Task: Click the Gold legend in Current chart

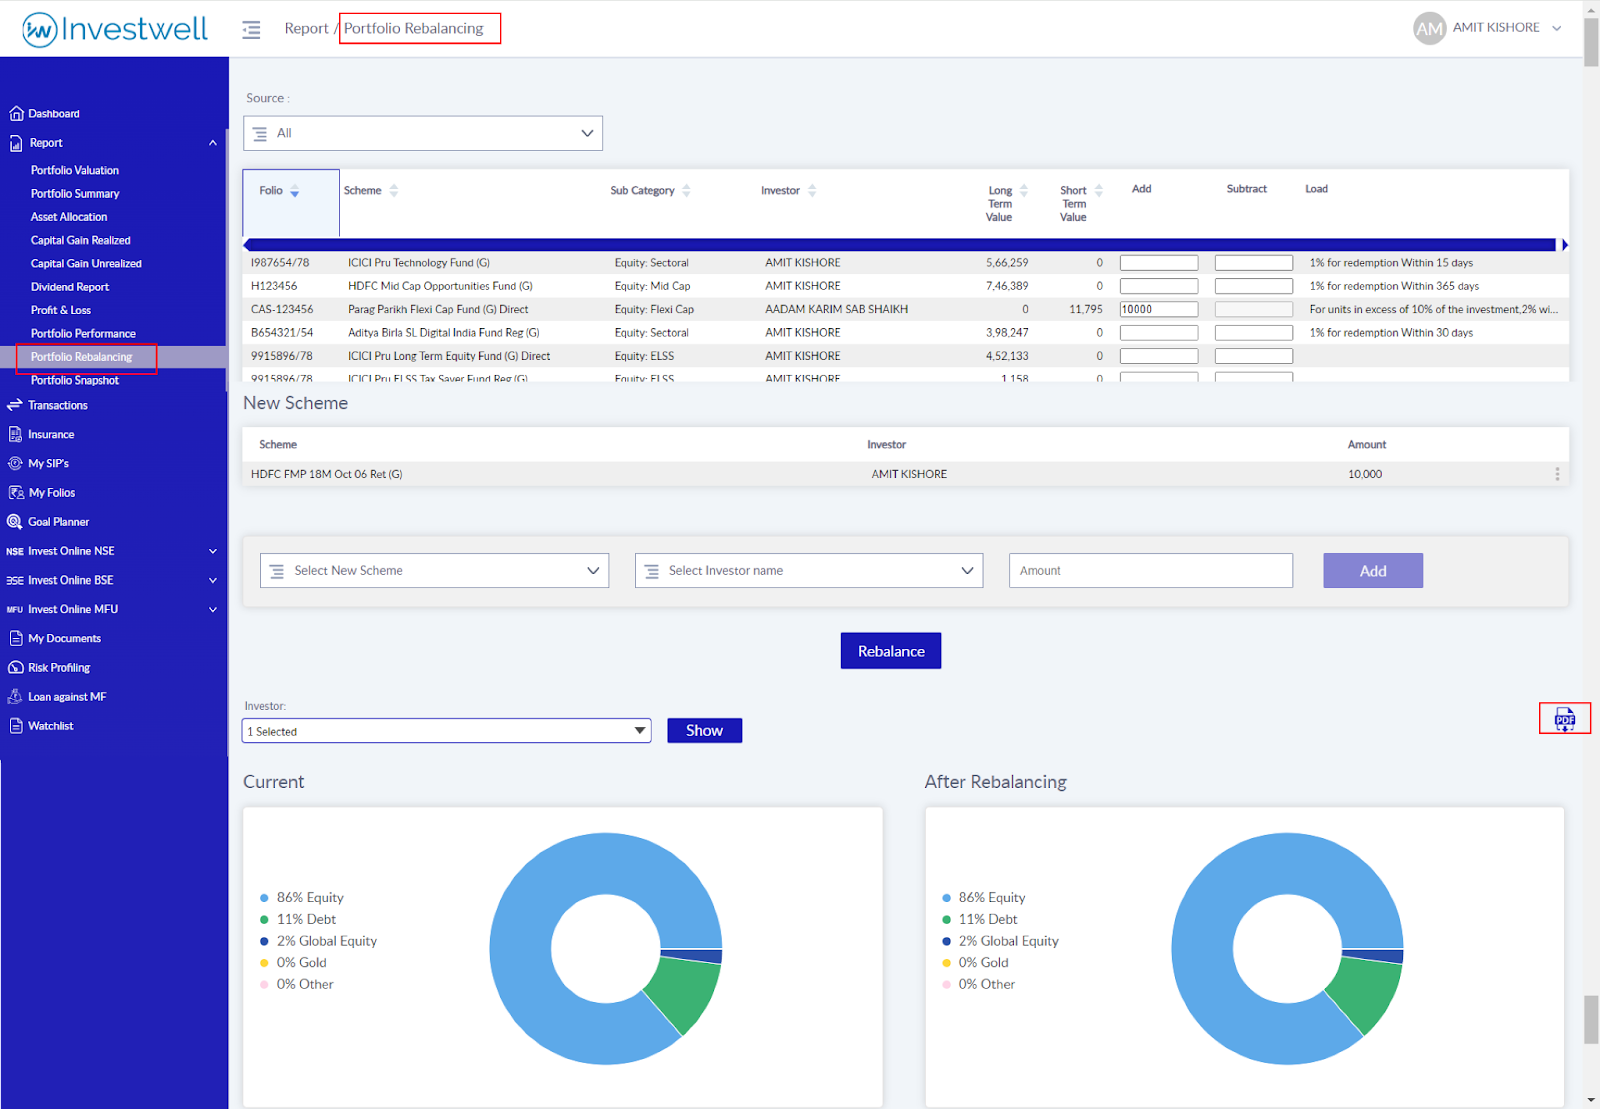Action: click(x=293, y=963)
